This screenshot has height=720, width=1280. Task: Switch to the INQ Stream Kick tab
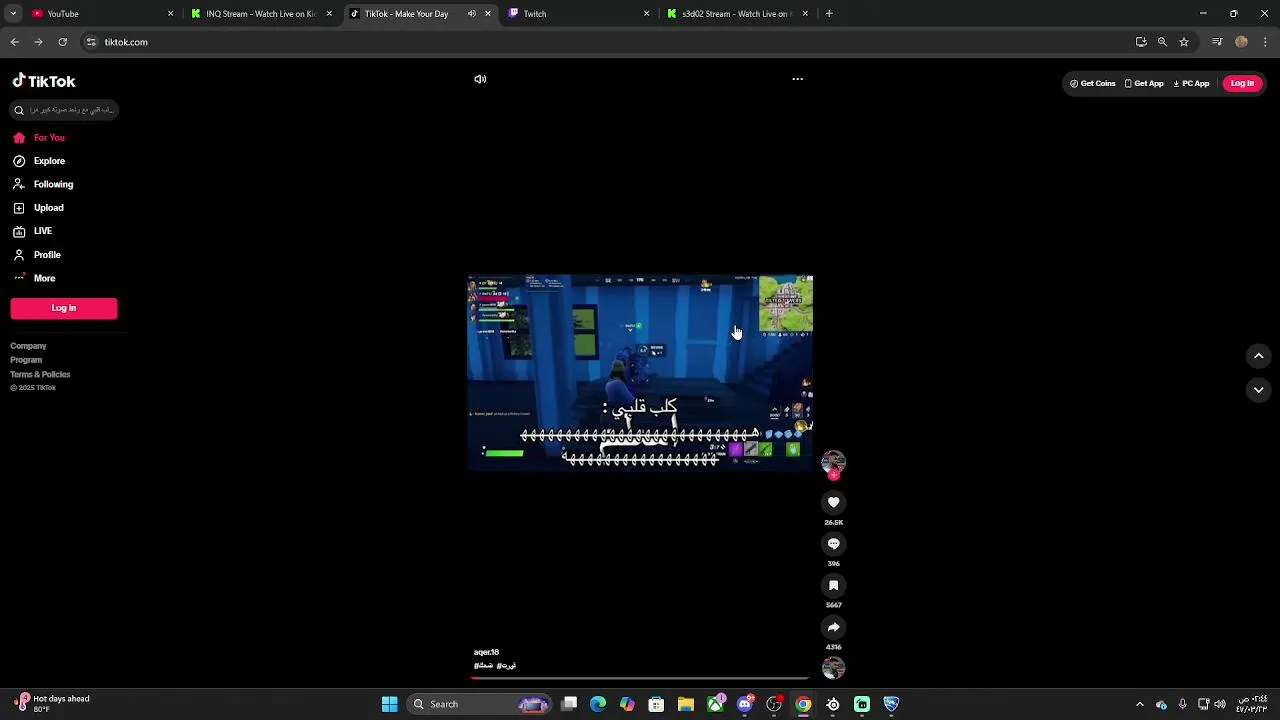[260, 14]
